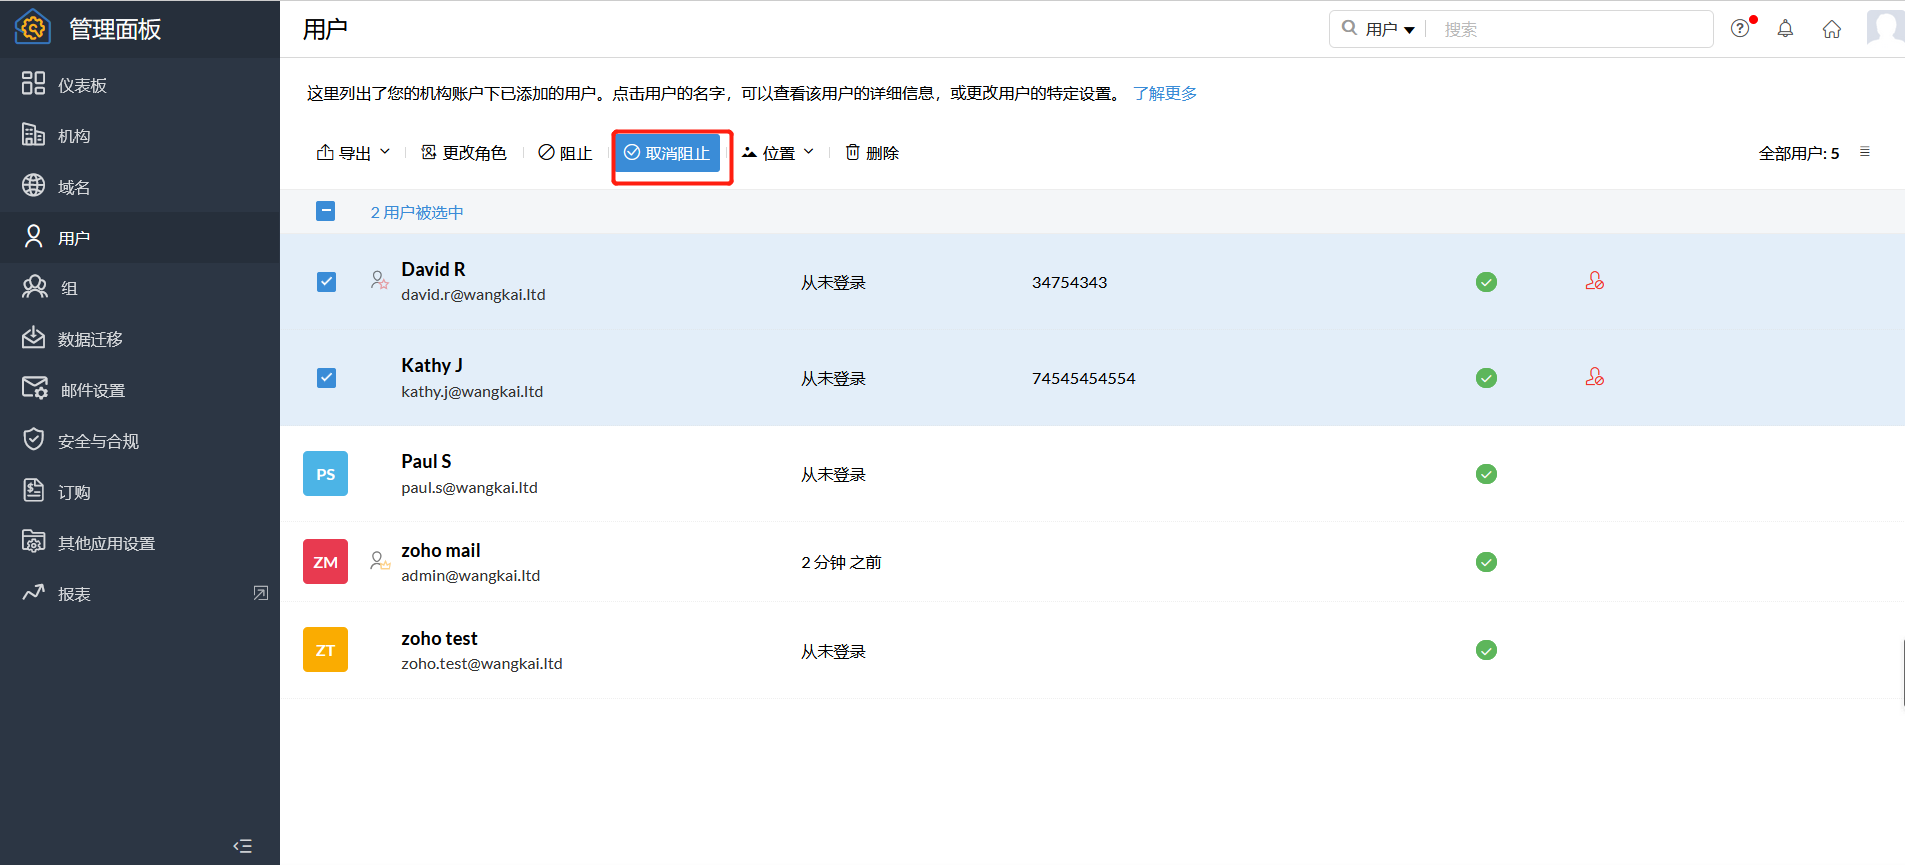Open 邮件设置 in the sidebar
This screenshot has width=1905, height=865.
coord(92,390)
